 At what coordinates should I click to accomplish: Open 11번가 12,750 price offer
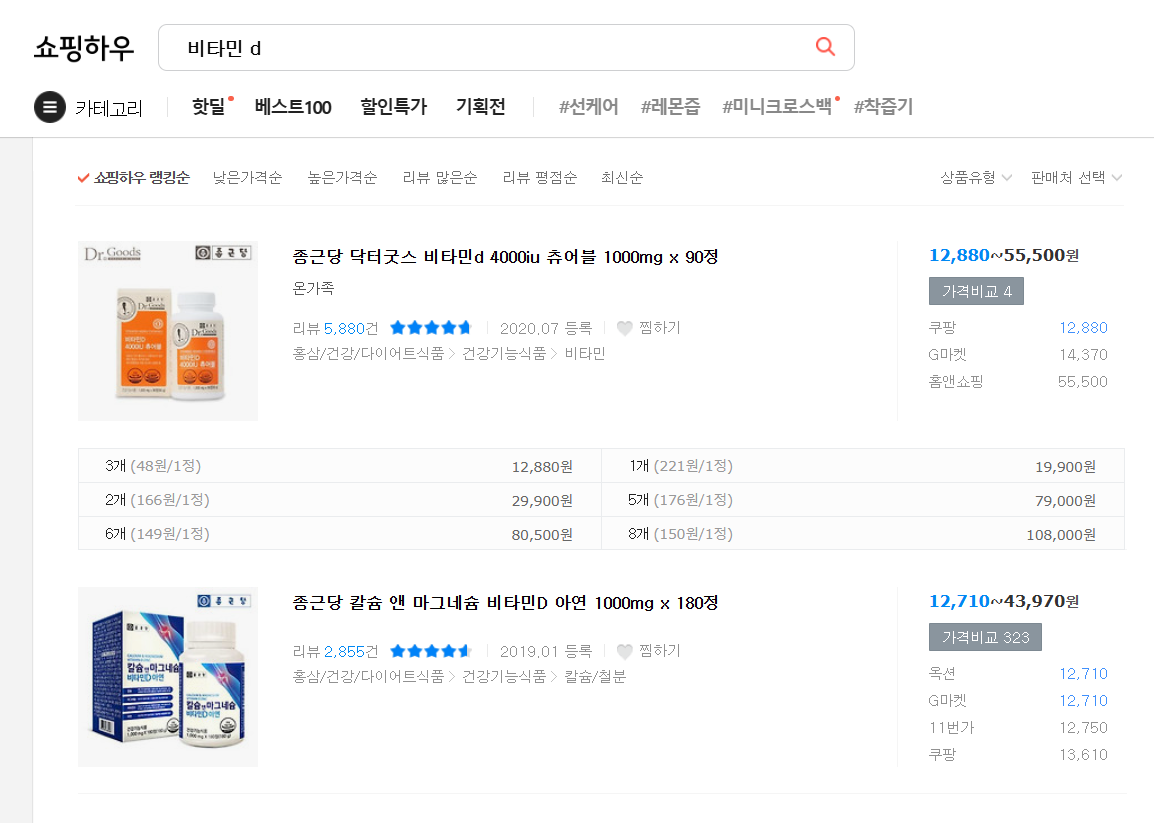[x=1018, y=727]
